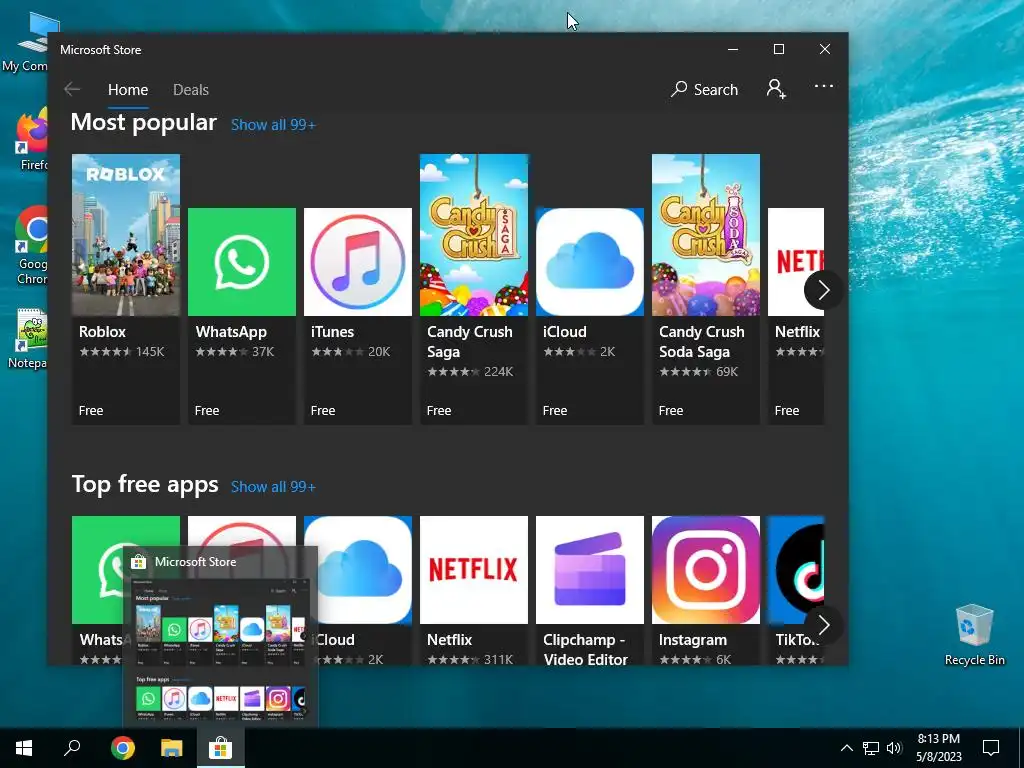
Task: Advance Most popular row with right arrow
Action: pyautogui.click(x=823, y=289)
